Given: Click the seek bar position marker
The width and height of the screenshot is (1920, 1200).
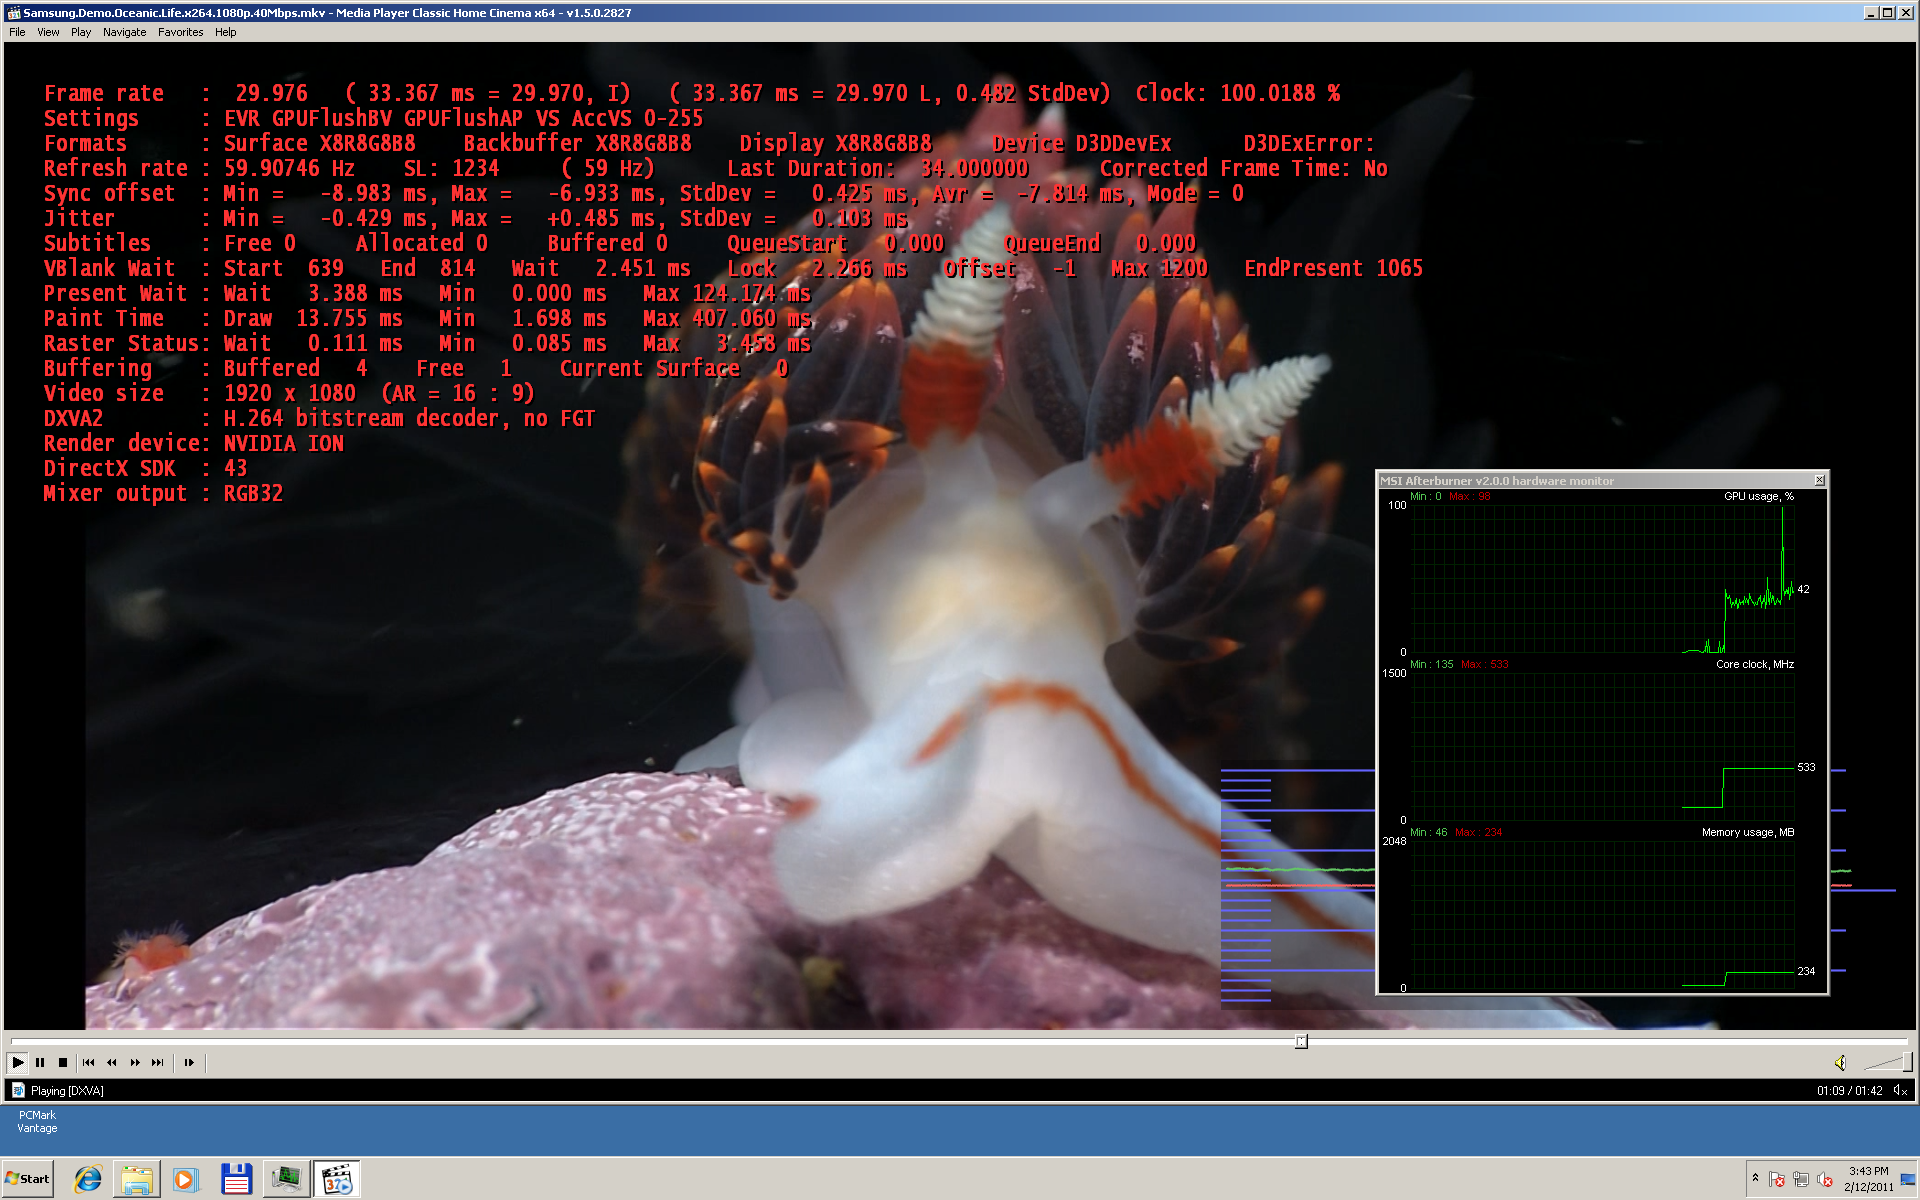Looking at the screenshot, I should click(x=1301, y=1041).
